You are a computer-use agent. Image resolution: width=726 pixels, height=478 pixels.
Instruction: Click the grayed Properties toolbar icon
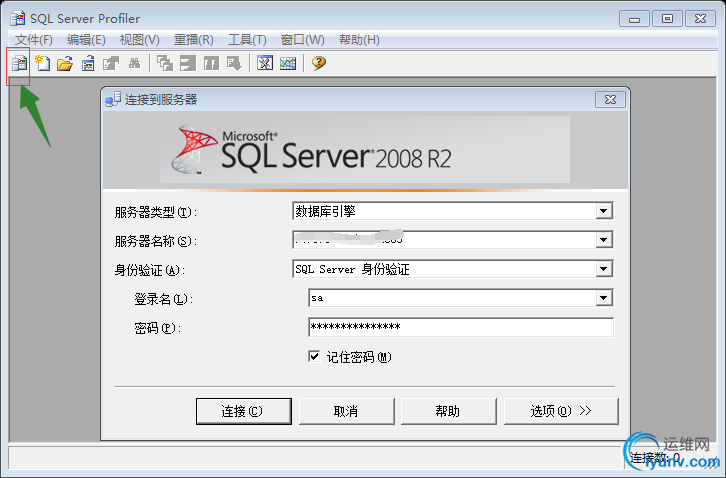111,63
